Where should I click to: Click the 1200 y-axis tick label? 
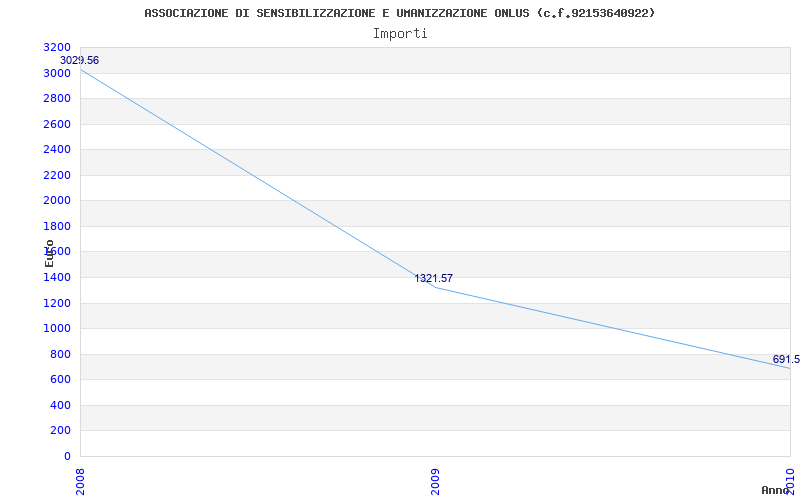57,304
